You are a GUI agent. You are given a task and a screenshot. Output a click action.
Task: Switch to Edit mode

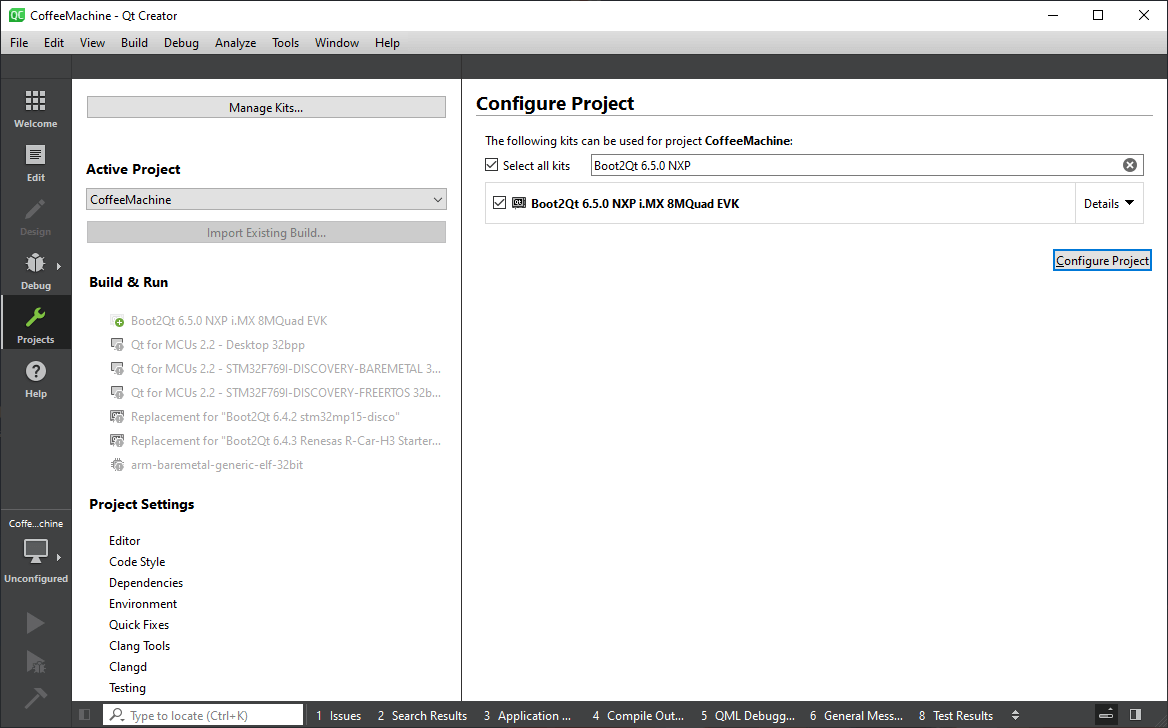click(x=35, y=162)
